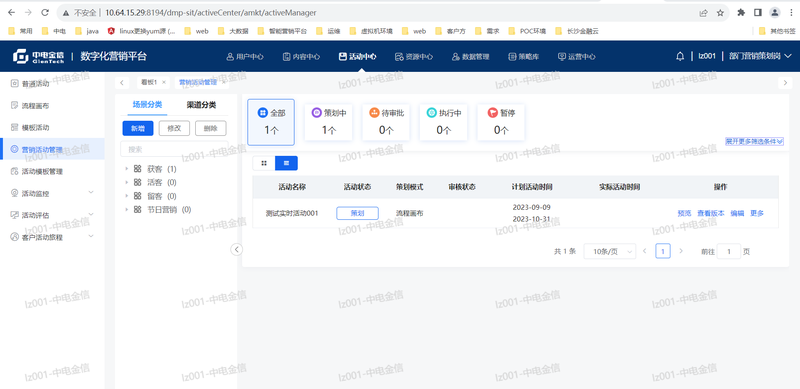
Task: Open 资源中心 in the top navigation
Action: [x=414, y=57]
